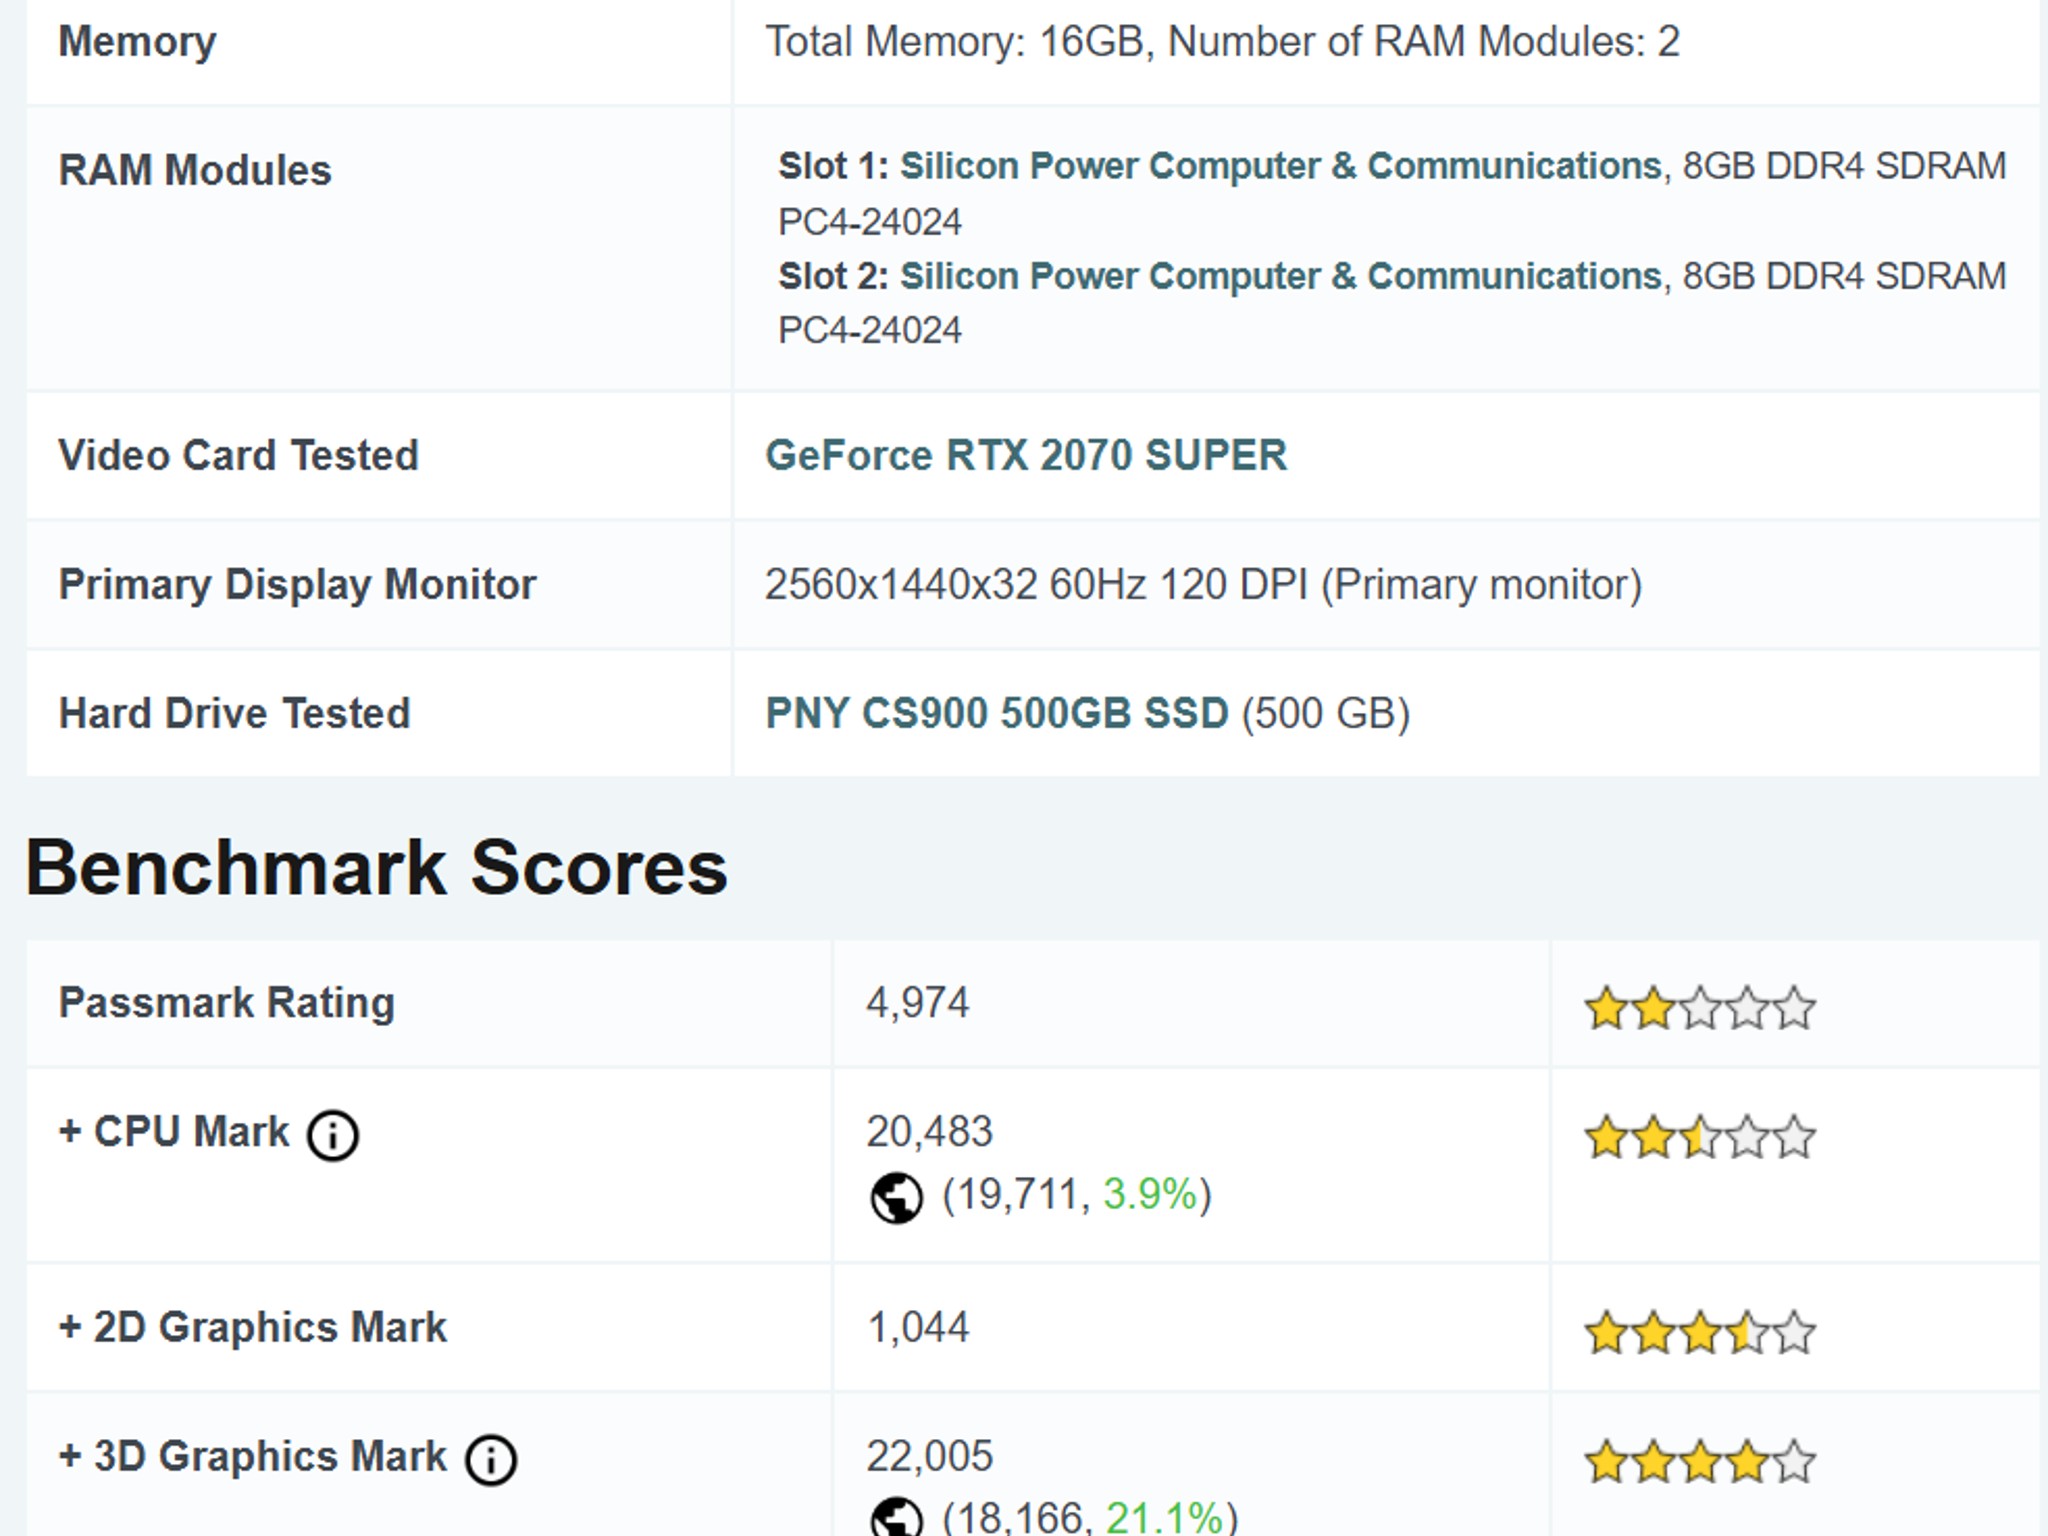The height and width of the screenshot is (1536, 2048).
Task: Click the Passmark Rating star rating
Action: [1700, 1008]
